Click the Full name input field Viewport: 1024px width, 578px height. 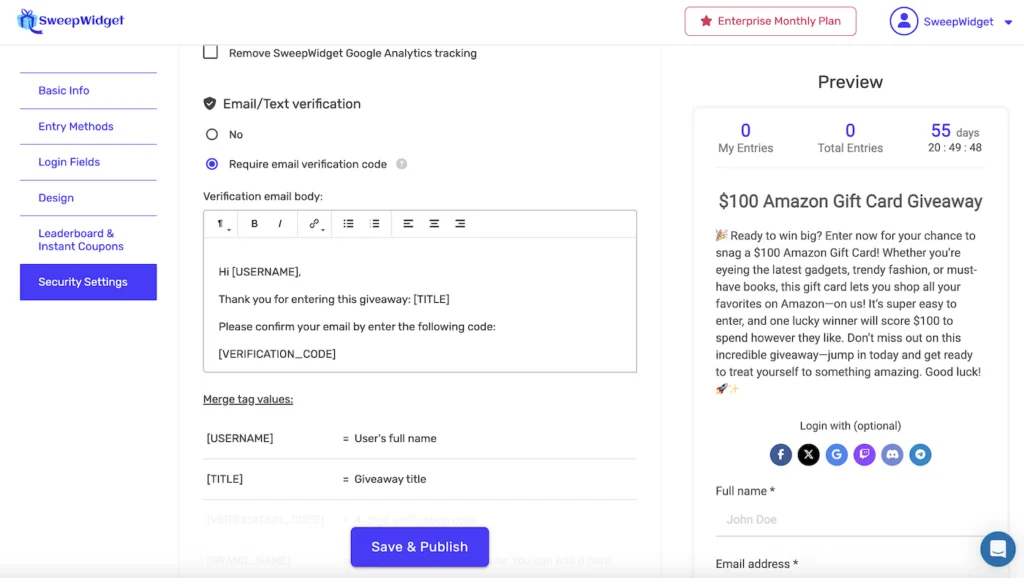[x=850, y=520]
